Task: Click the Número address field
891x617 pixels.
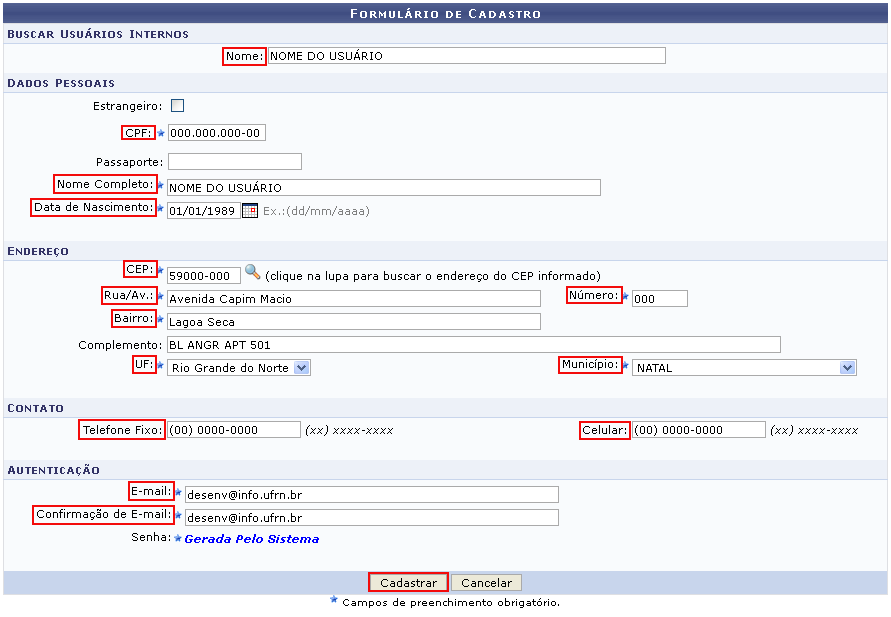Action: click(659, 298)
